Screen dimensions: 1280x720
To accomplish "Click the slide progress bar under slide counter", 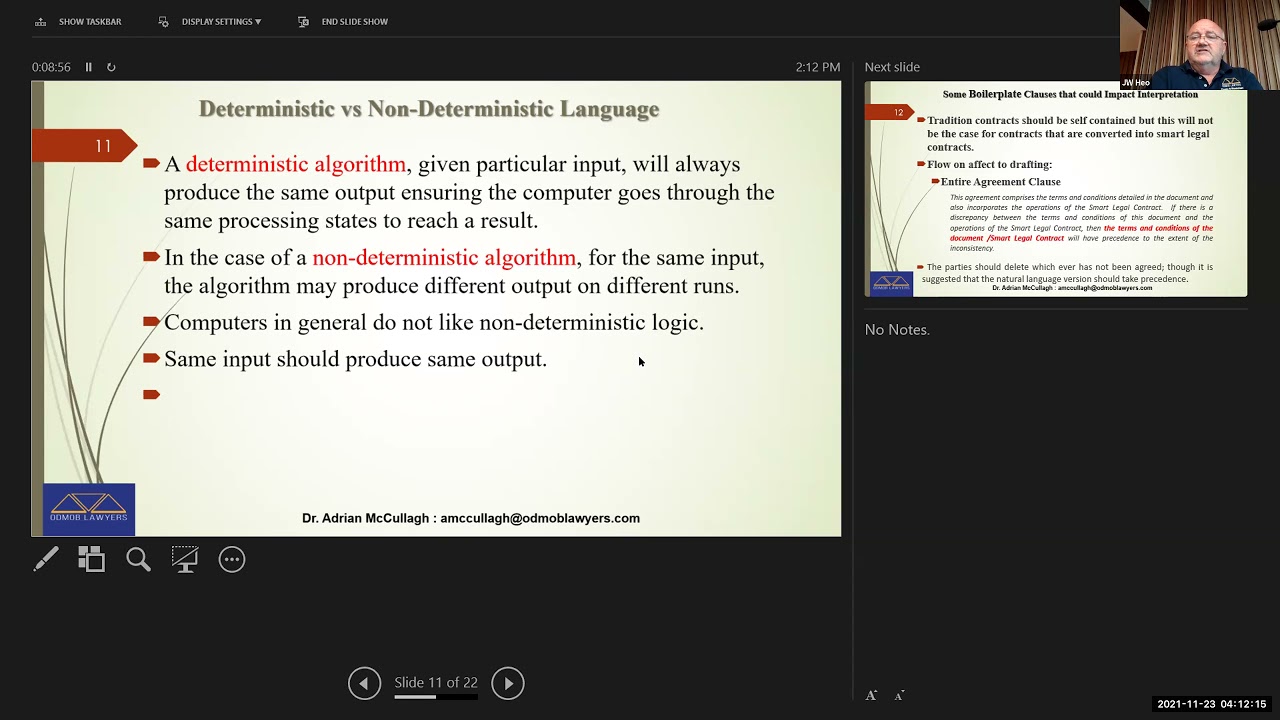I will point(436,696).
